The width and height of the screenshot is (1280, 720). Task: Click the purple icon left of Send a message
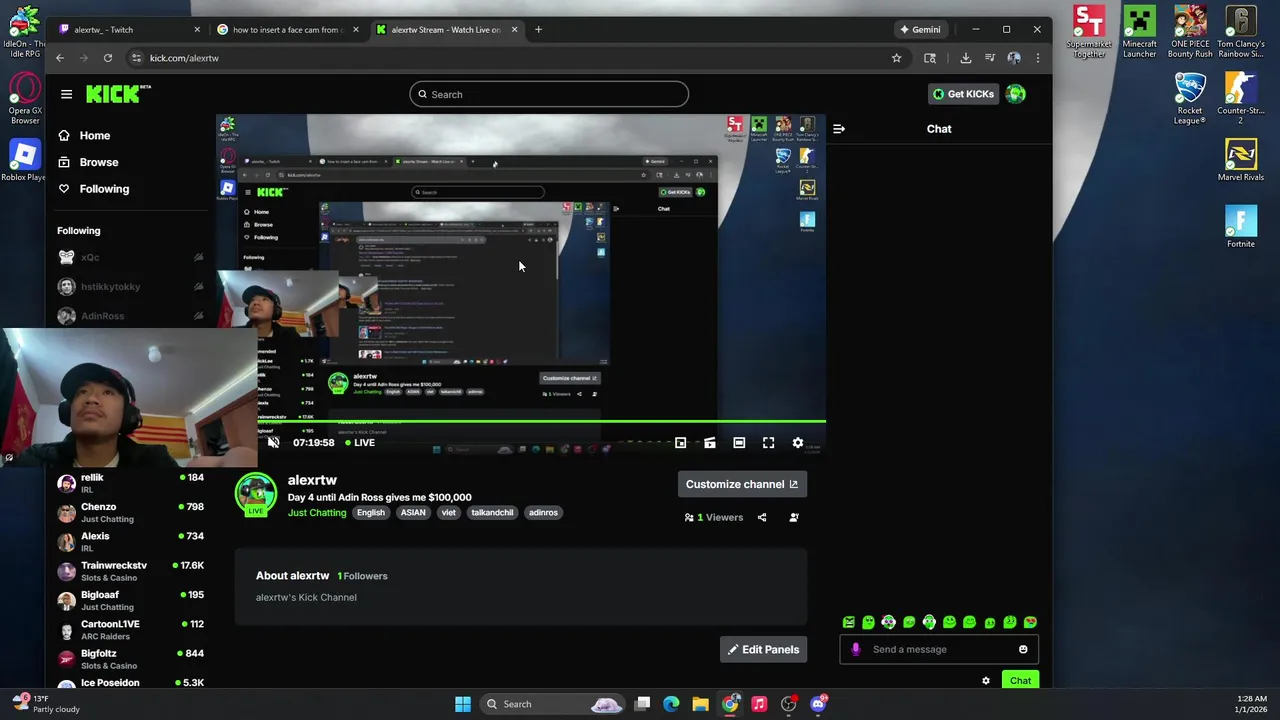click(855, 649)
